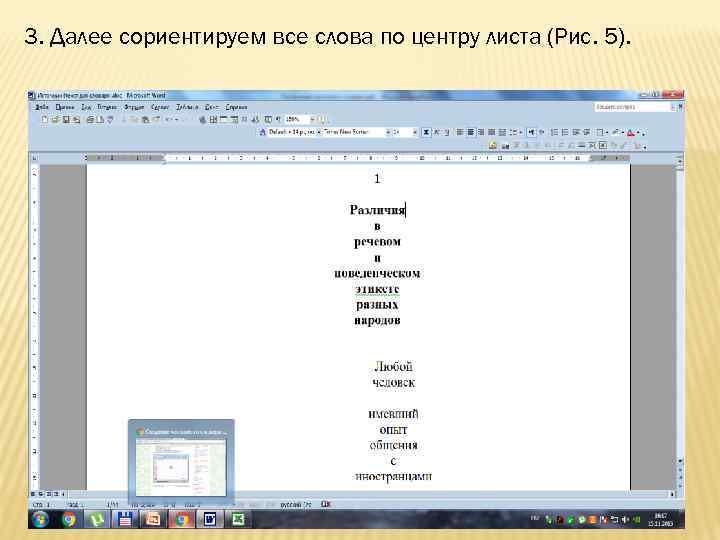Screen dimensions: 720x540
Task: Open Print Preview from the toolbar
Action: click(99, 120)
